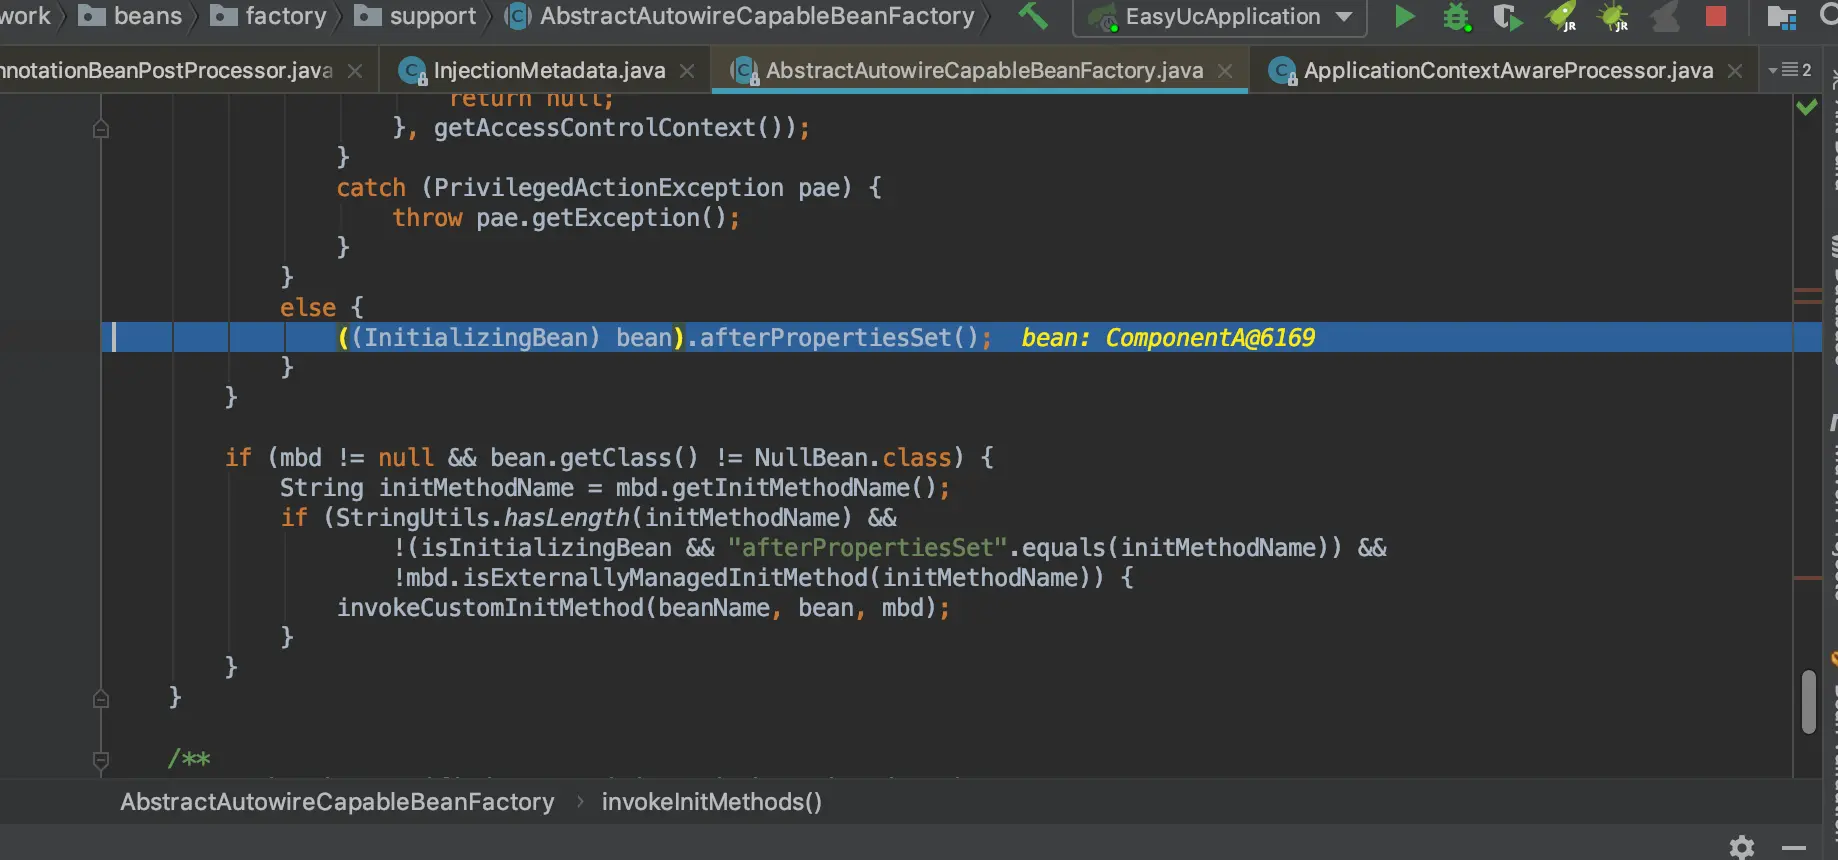
Task: Start debugging with the green bug icon
Action: pyautogui.click(x=1457, y=17)
